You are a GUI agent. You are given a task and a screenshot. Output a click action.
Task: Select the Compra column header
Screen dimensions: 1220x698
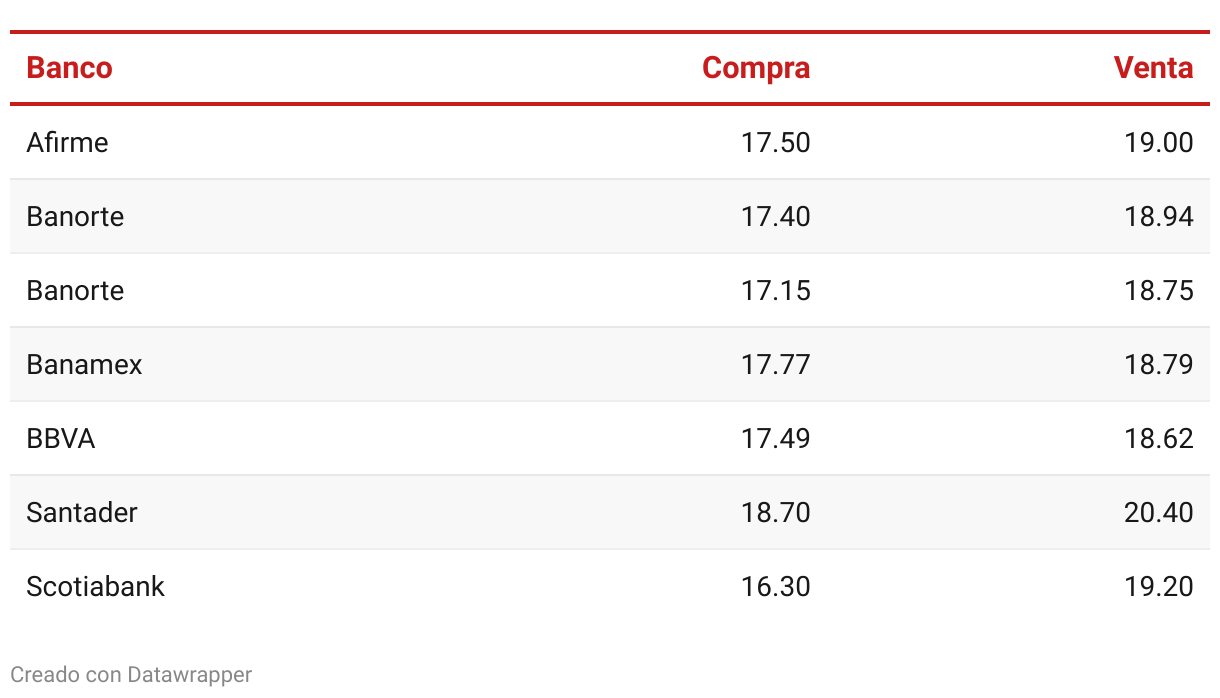(x=756, y=68)
